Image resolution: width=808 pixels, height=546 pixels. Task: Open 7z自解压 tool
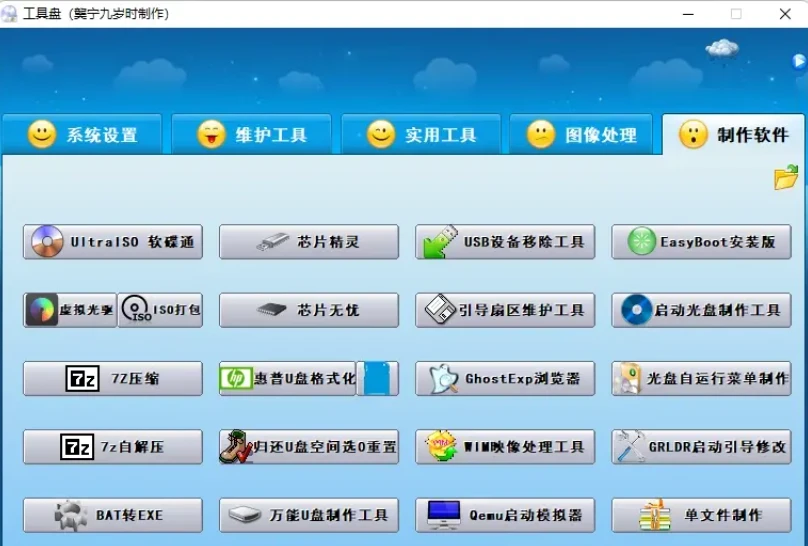coord(113,447)
